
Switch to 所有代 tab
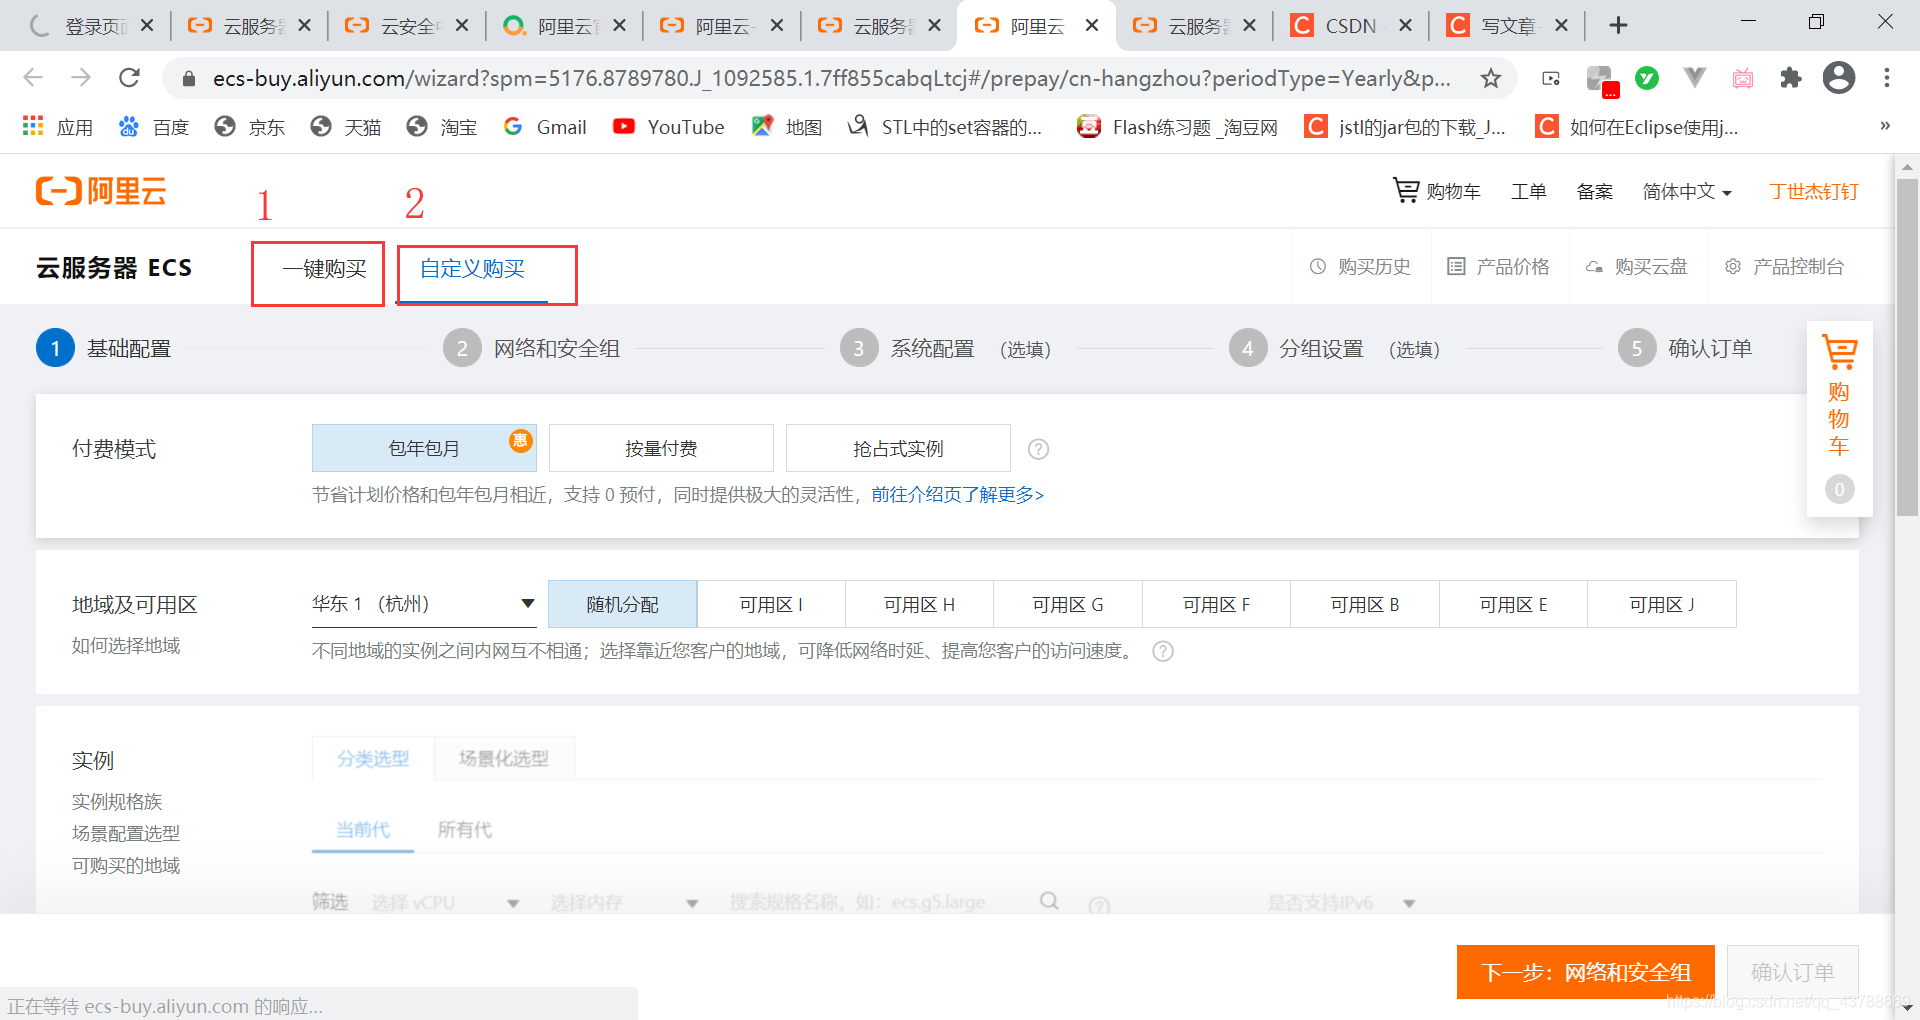click(465, 830)
